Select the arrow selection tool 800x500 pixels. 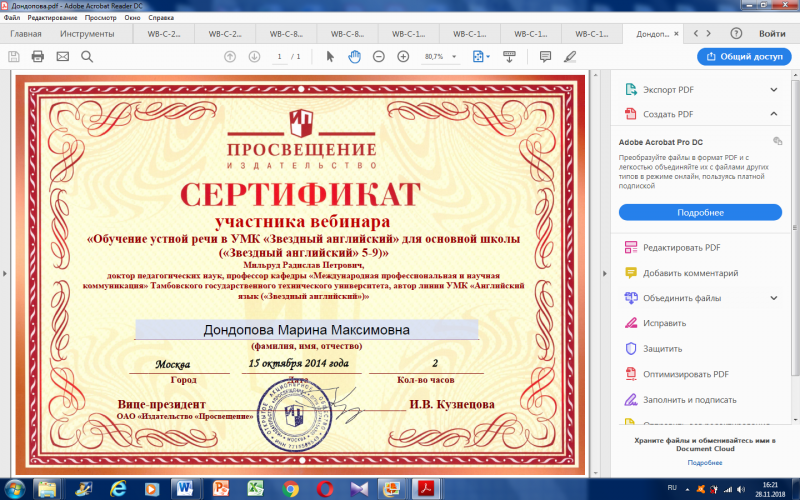330,57
